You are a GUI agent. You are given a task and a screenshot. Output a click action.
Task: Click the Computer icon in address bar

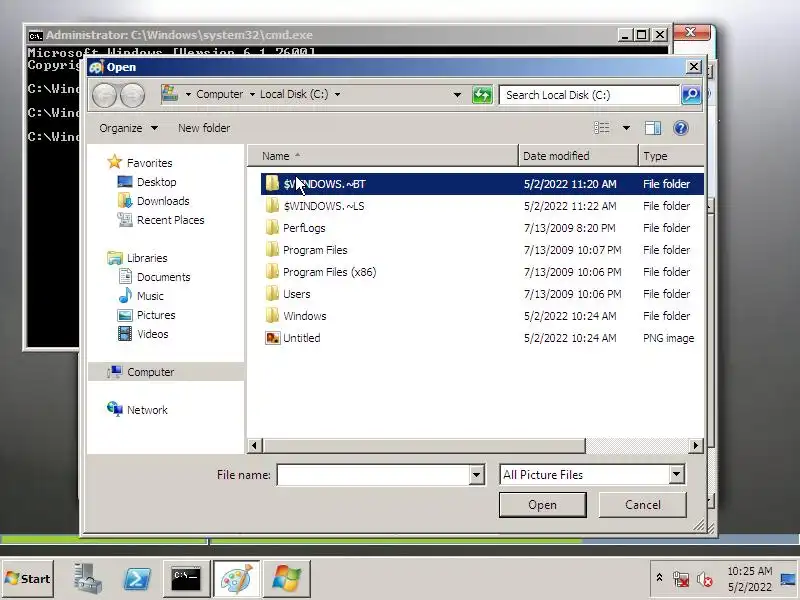[169, 94]
